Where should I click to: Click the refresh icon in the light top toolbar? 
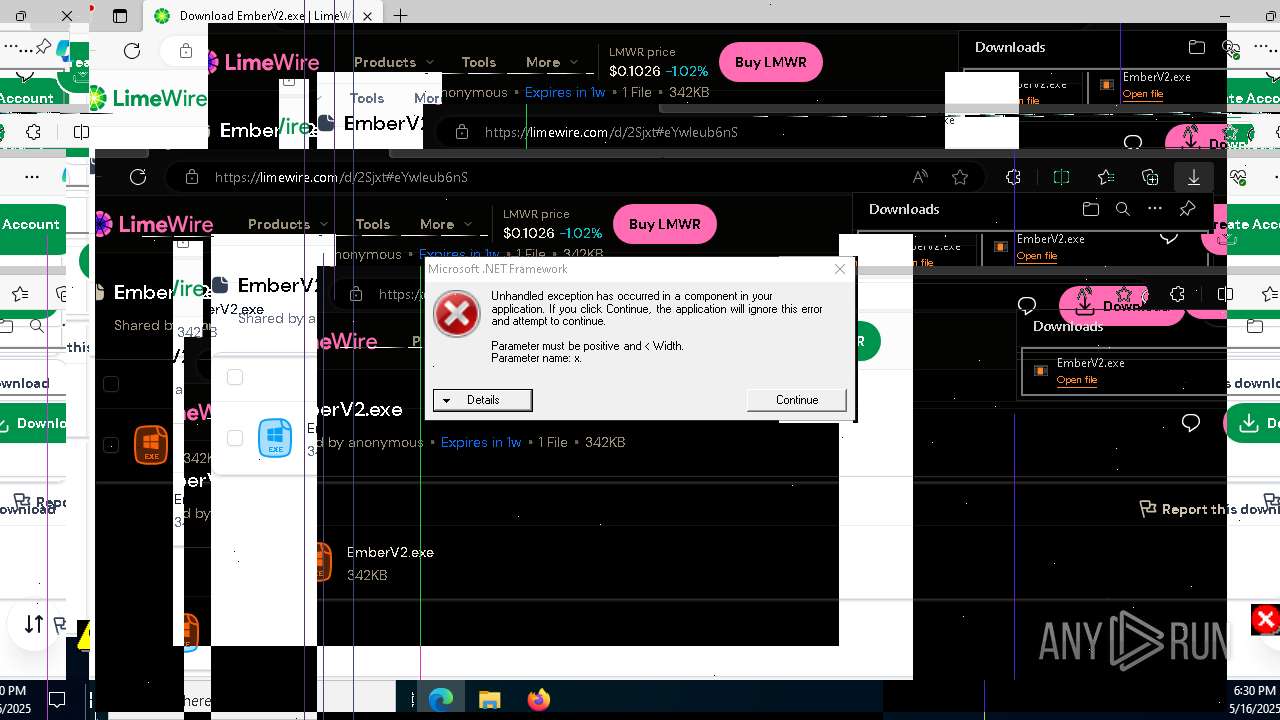tap(132, 51)
